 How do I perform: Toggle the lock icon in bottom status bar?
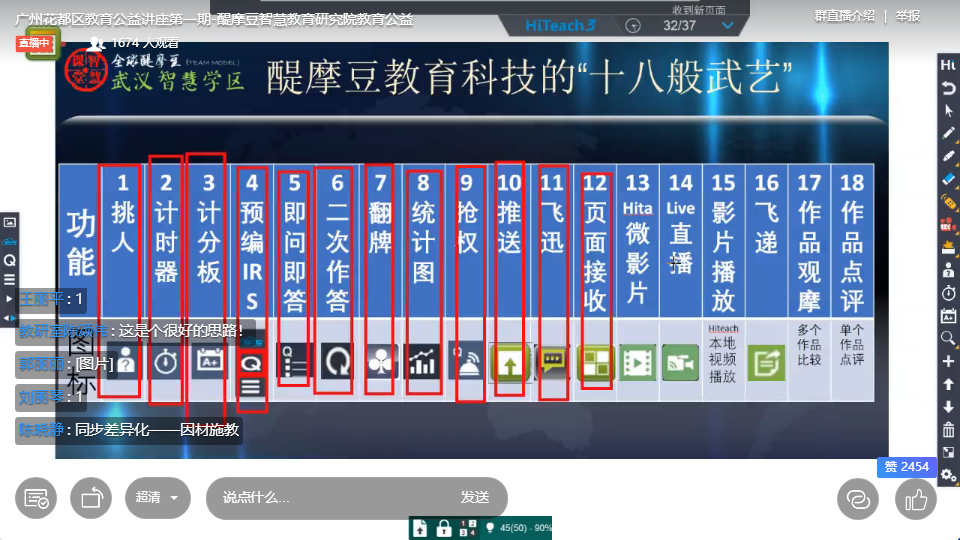[443, 528]
